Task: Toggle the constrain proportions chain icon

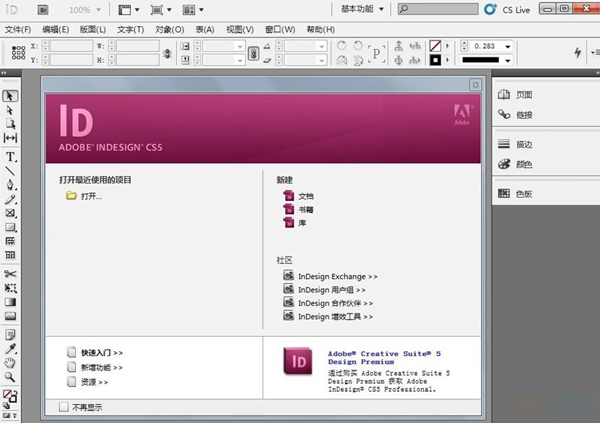Action: [253, 53]
